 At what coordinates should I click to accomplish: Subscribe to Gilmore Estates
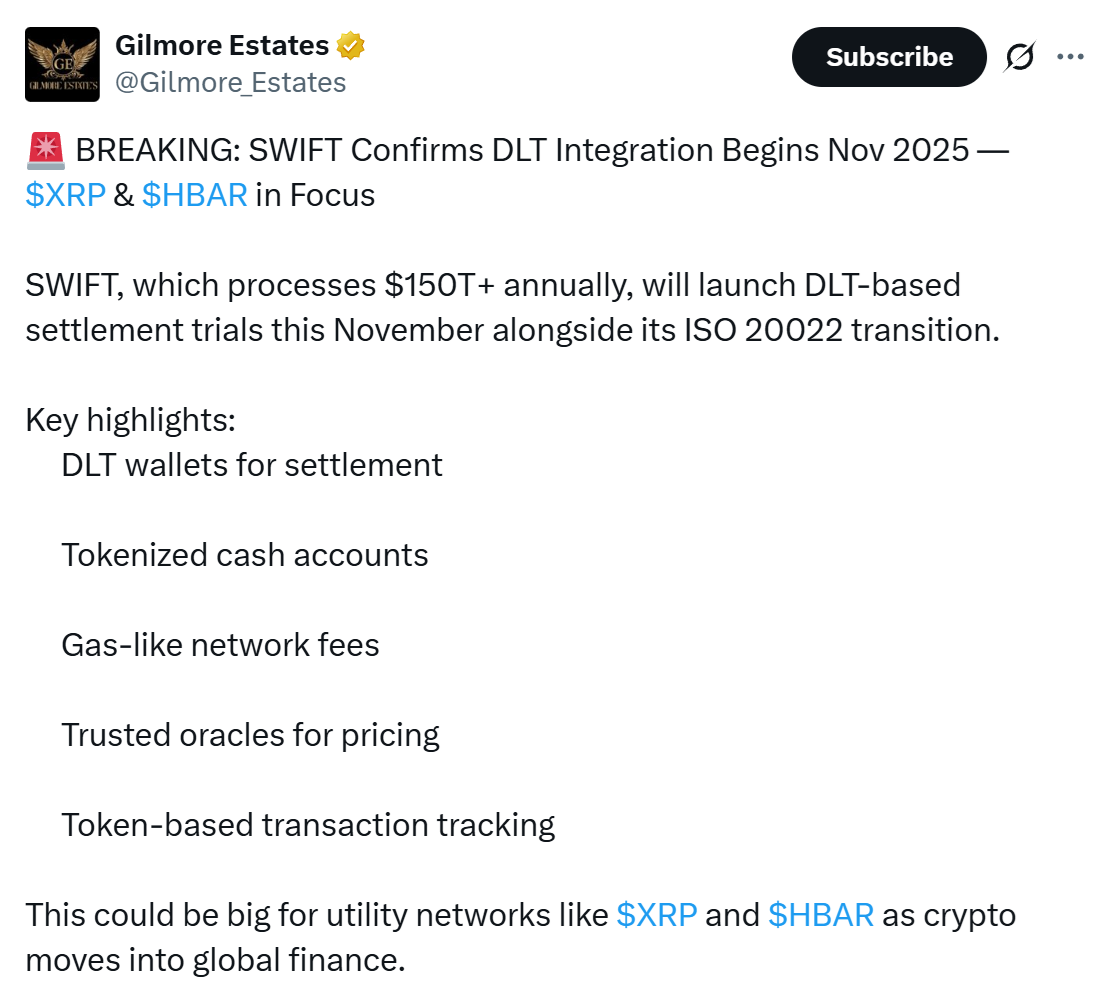[889, 57]
